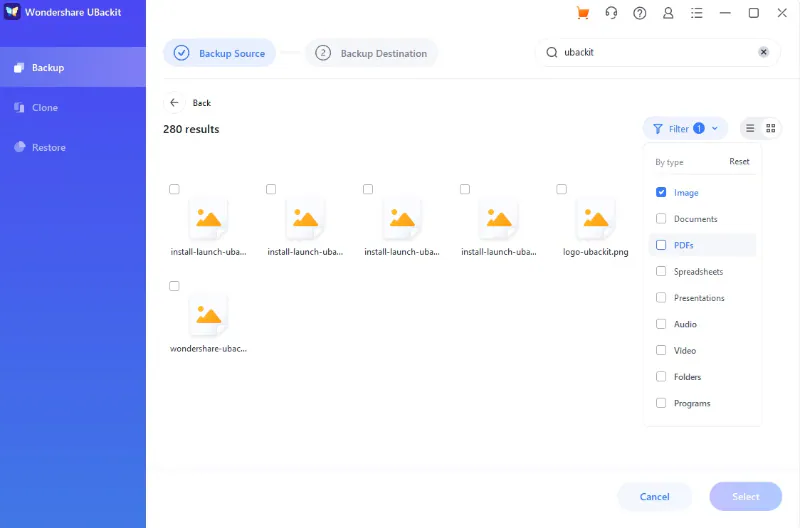Clear the search text with X icon
800x528 pixels.
click(763, 52)
